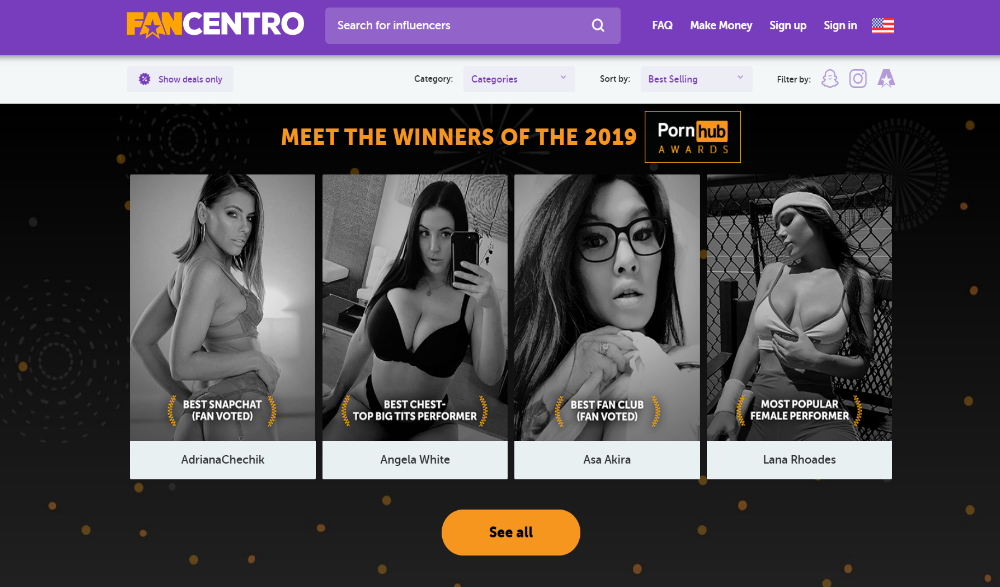1000x587 pixels.
Task: Click the Sign up link
Action: (x=788, y=26)
